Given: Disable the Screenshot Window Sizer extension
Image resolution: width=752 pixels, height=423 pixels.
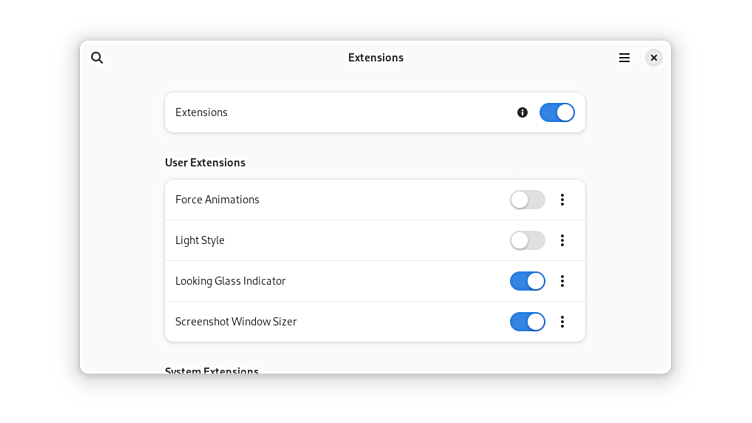Looking at the screenshot, I should click(527, 322).
